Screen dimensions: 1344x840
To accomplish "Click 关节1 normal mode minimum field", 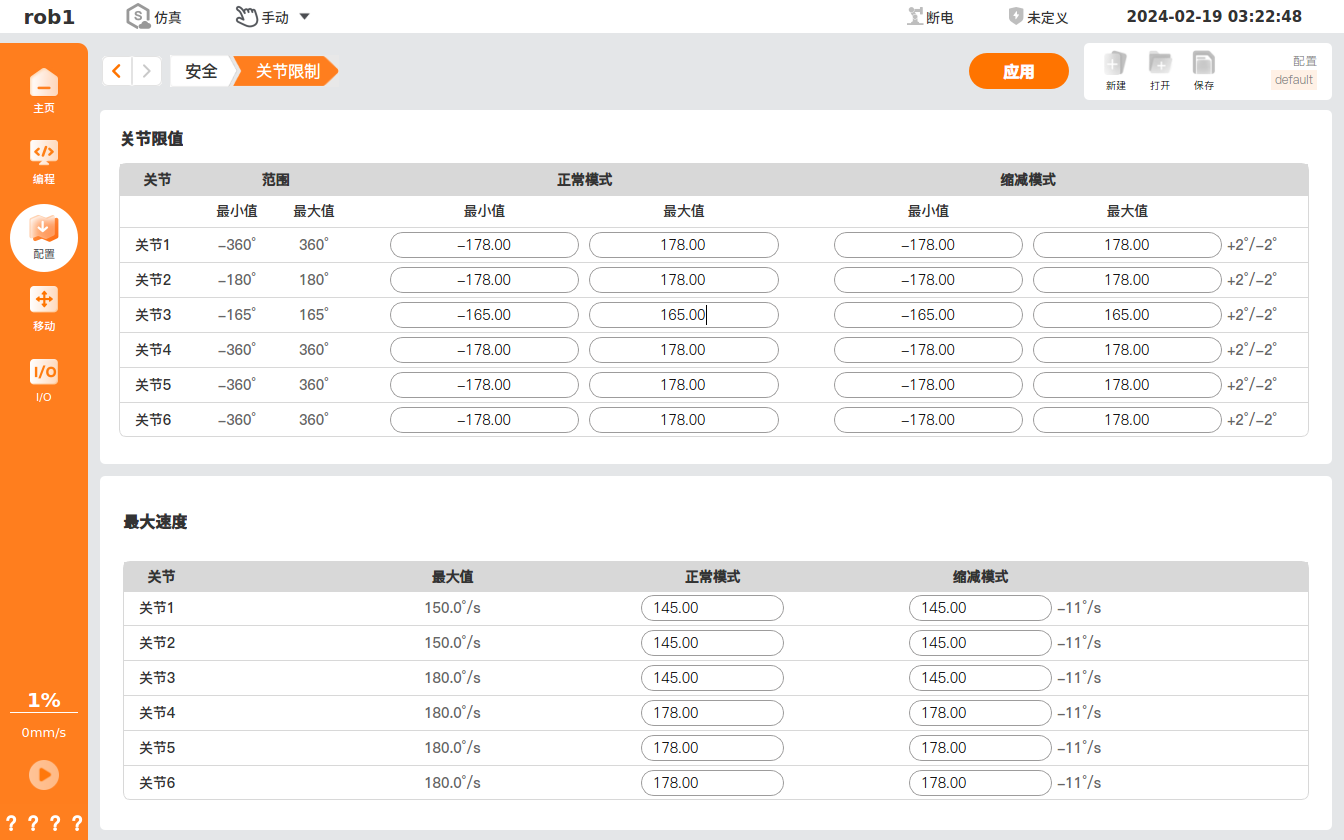I will pos(484,245).
